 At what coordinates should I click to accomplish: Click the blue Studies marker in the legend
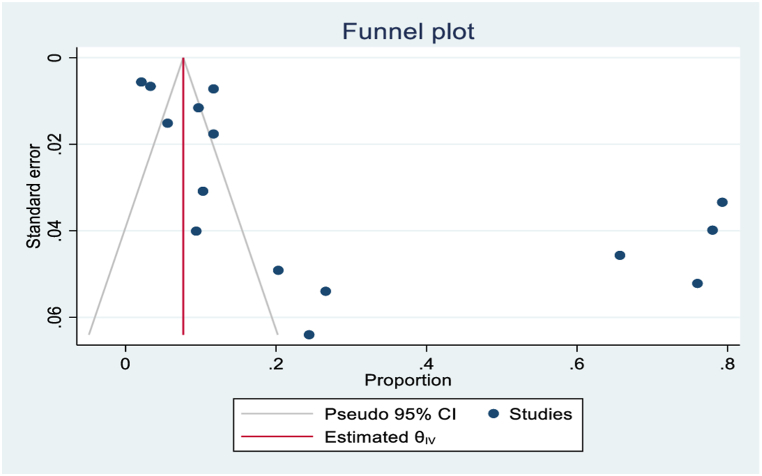click(x=495, y=414)
